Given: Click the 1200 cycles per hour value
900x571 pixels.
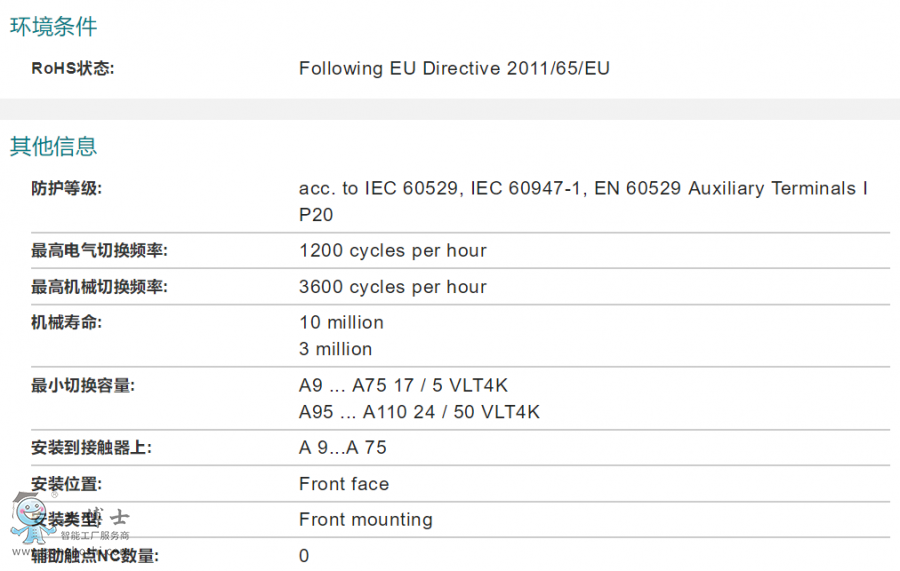Looking at the screenshot, I should tap(392, 251).
